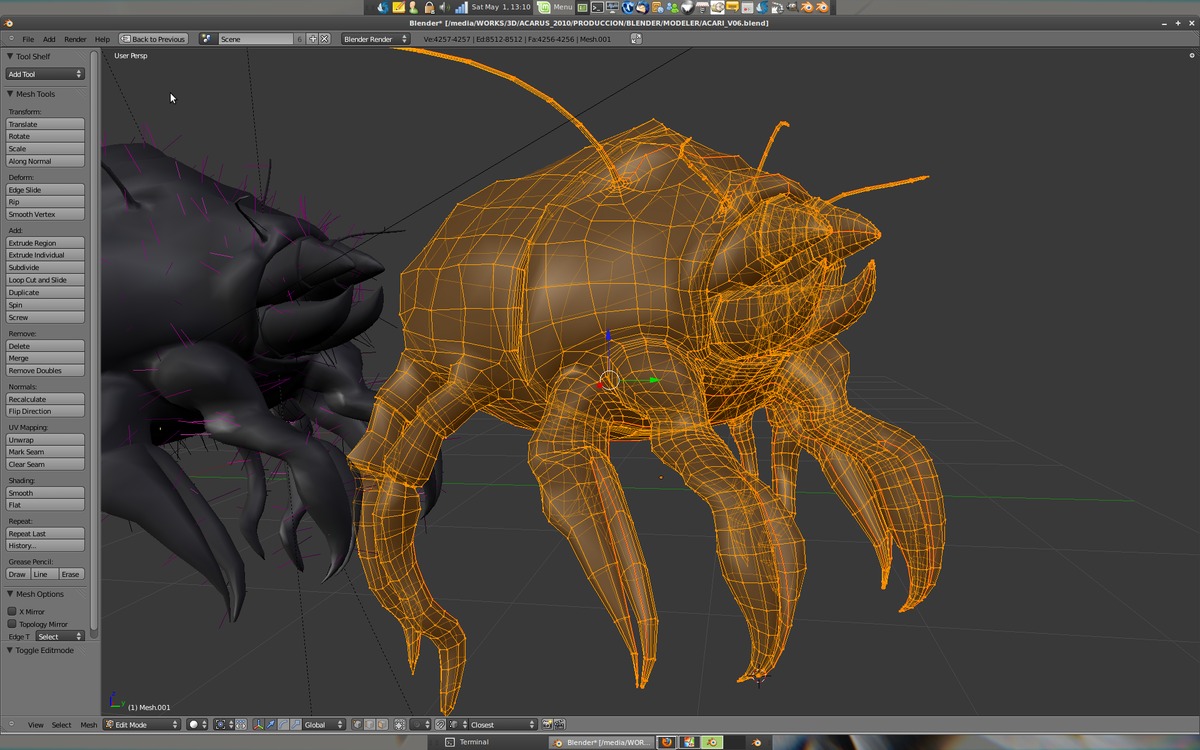
Task: Delete the scene with the X icon
Action: (x=324, y=39)
